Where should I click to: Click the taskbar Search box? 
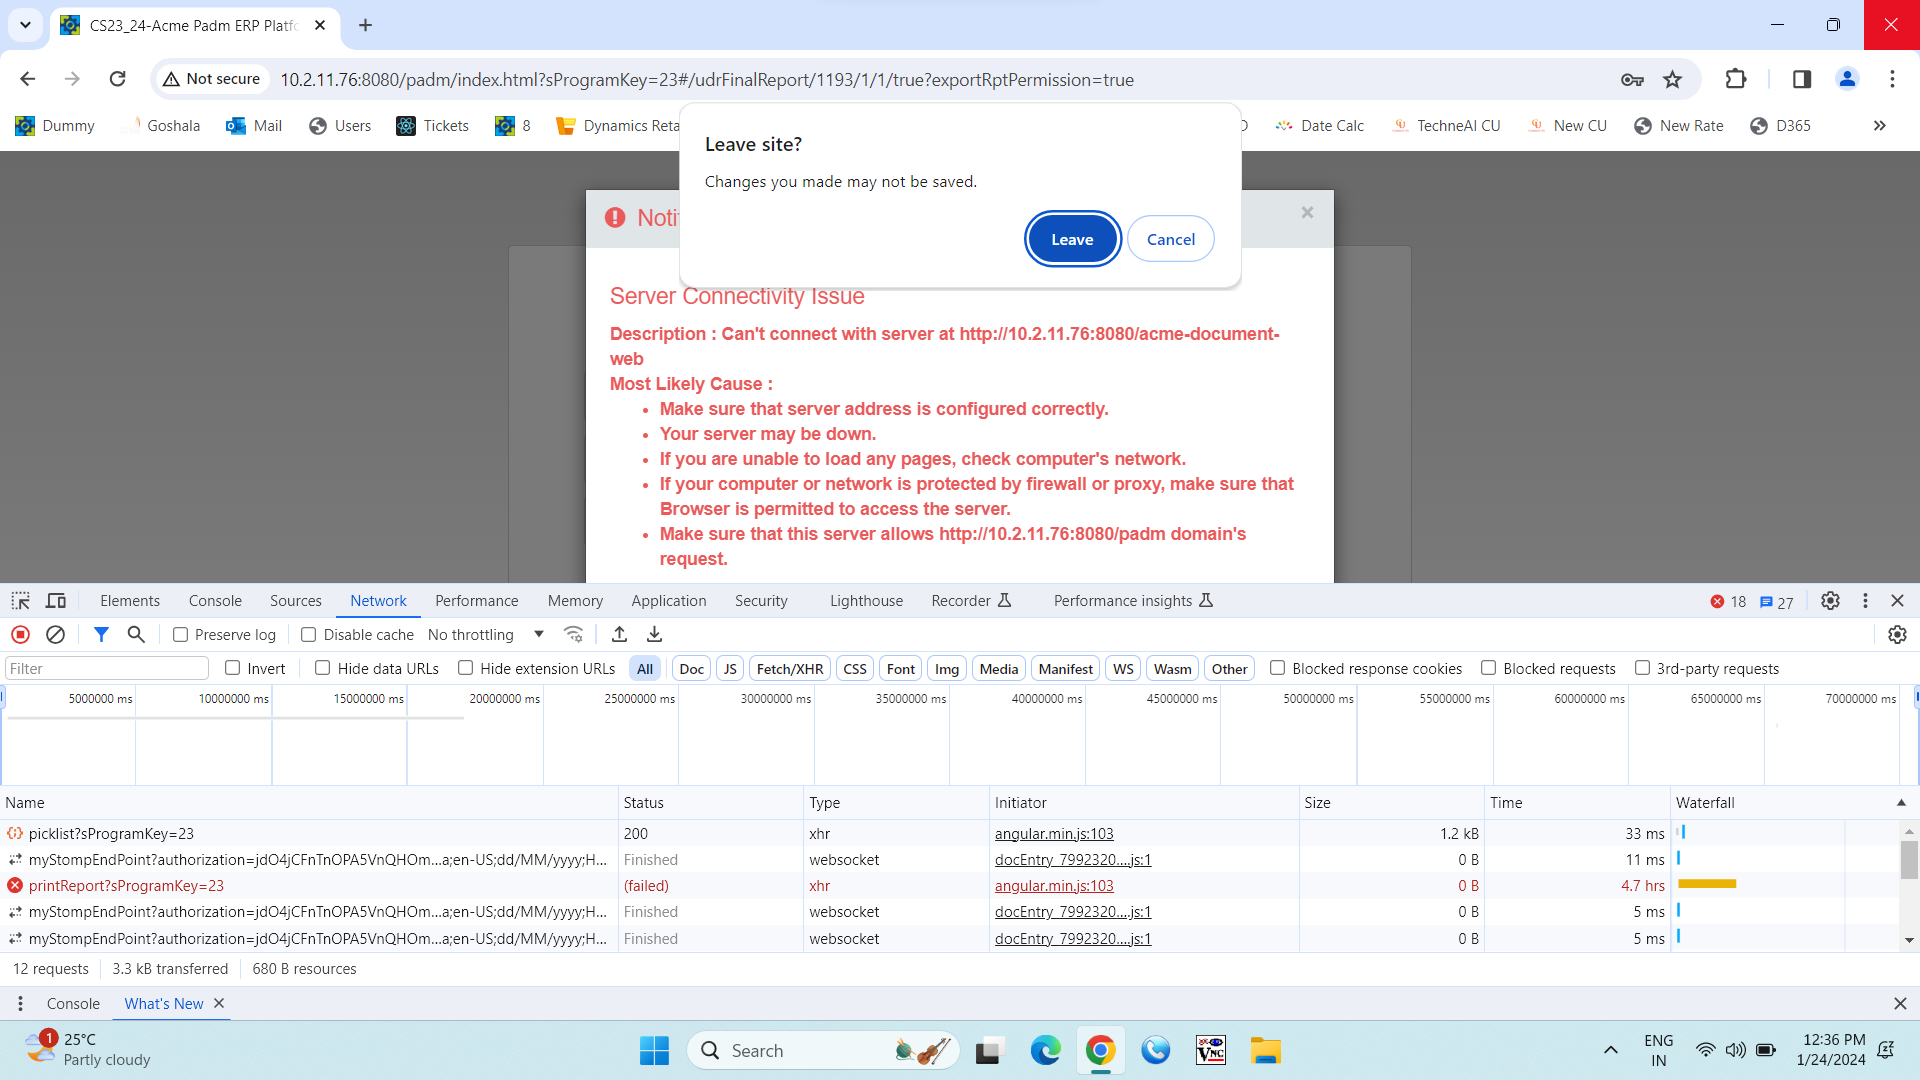(822, 1051)
